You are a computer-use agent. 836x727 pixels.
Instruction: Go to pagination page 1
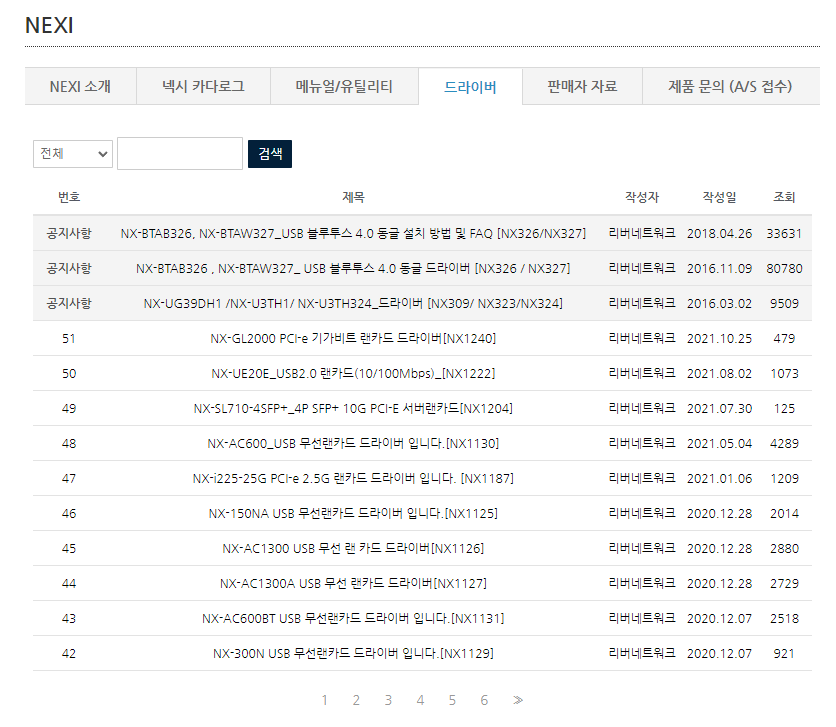(324, 700)
